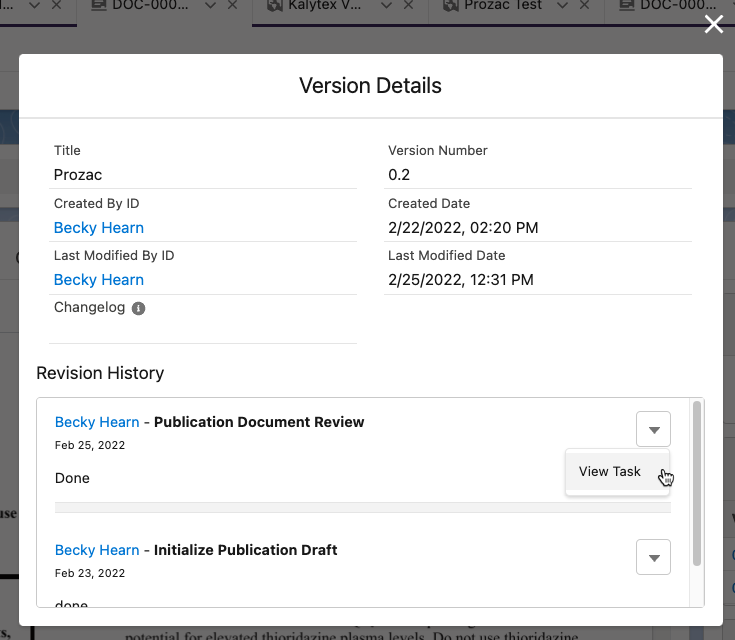Click the Kalytex tab's icon
Viewport: 735px width, 640px height.
click(276, 6)
